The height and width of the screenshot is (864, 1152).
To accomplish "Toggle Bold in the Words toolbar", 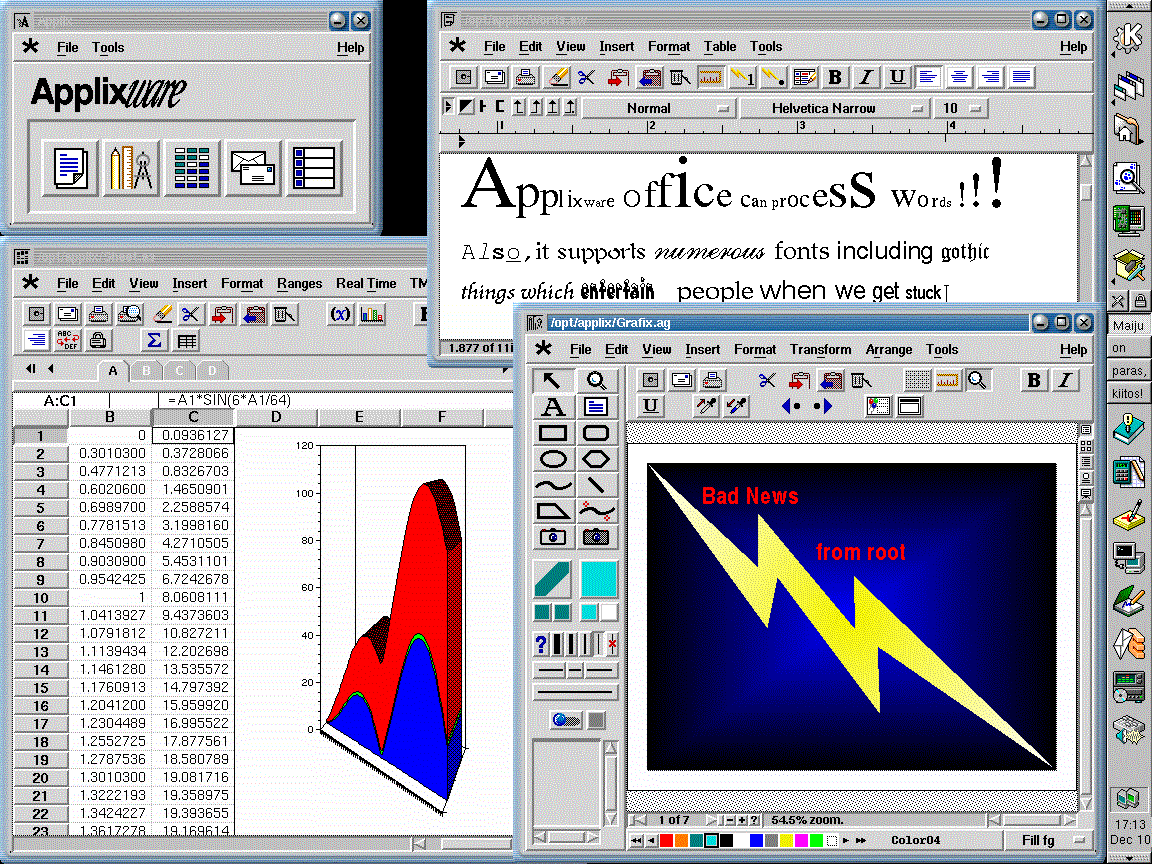I will pos(835,77).
